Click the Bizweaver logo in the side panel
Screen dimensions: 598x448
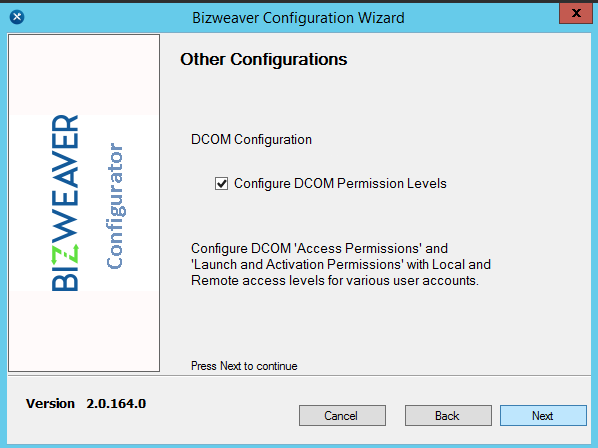(65, 203)
